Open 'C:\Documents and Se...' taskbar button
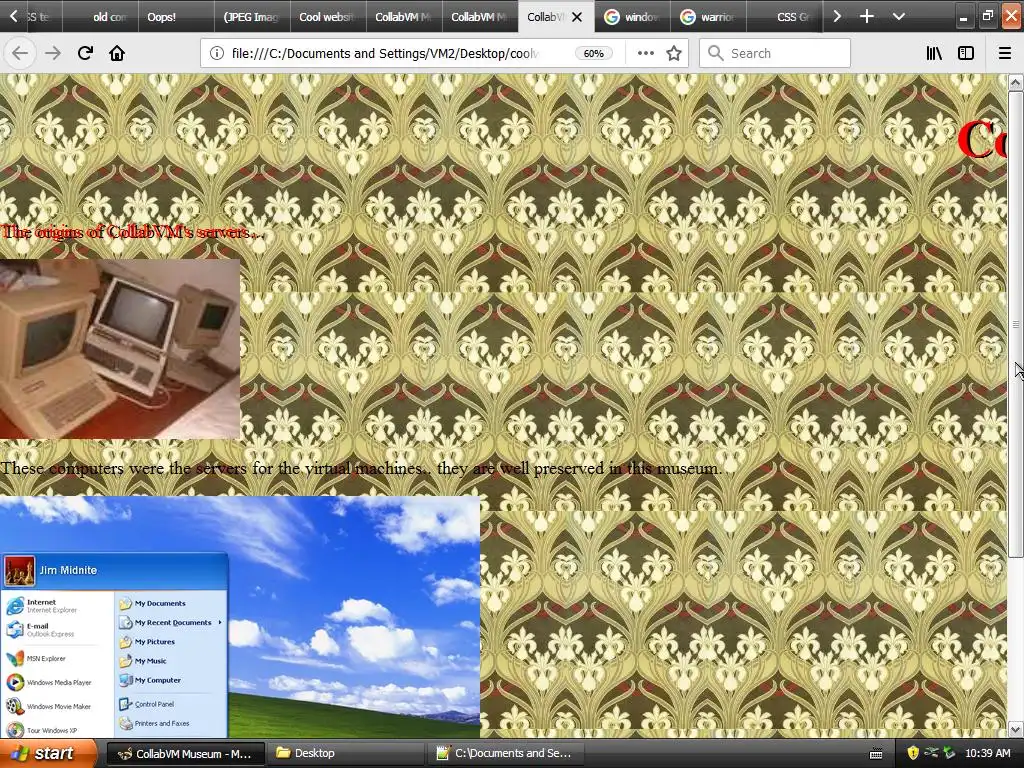 [x=504, y=753]
